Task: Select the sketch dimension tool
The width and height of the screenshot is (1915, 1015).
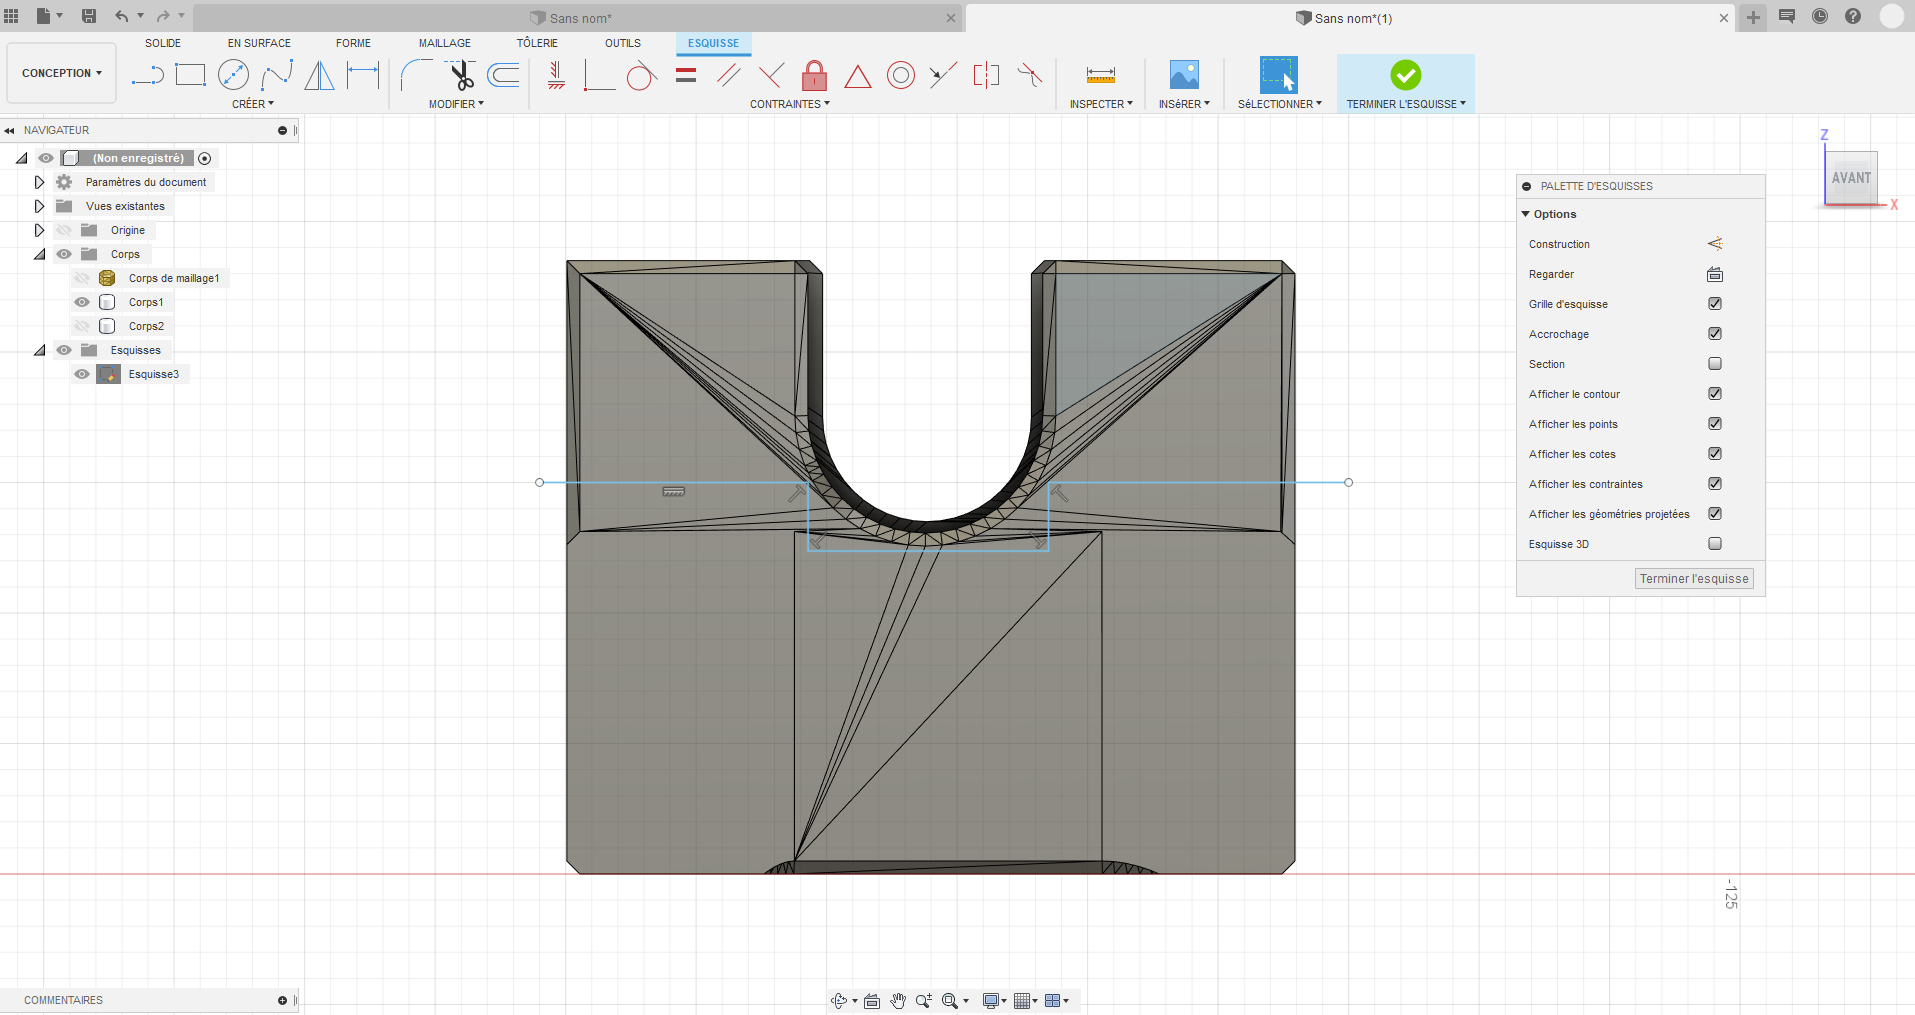Action: (363, 75)
